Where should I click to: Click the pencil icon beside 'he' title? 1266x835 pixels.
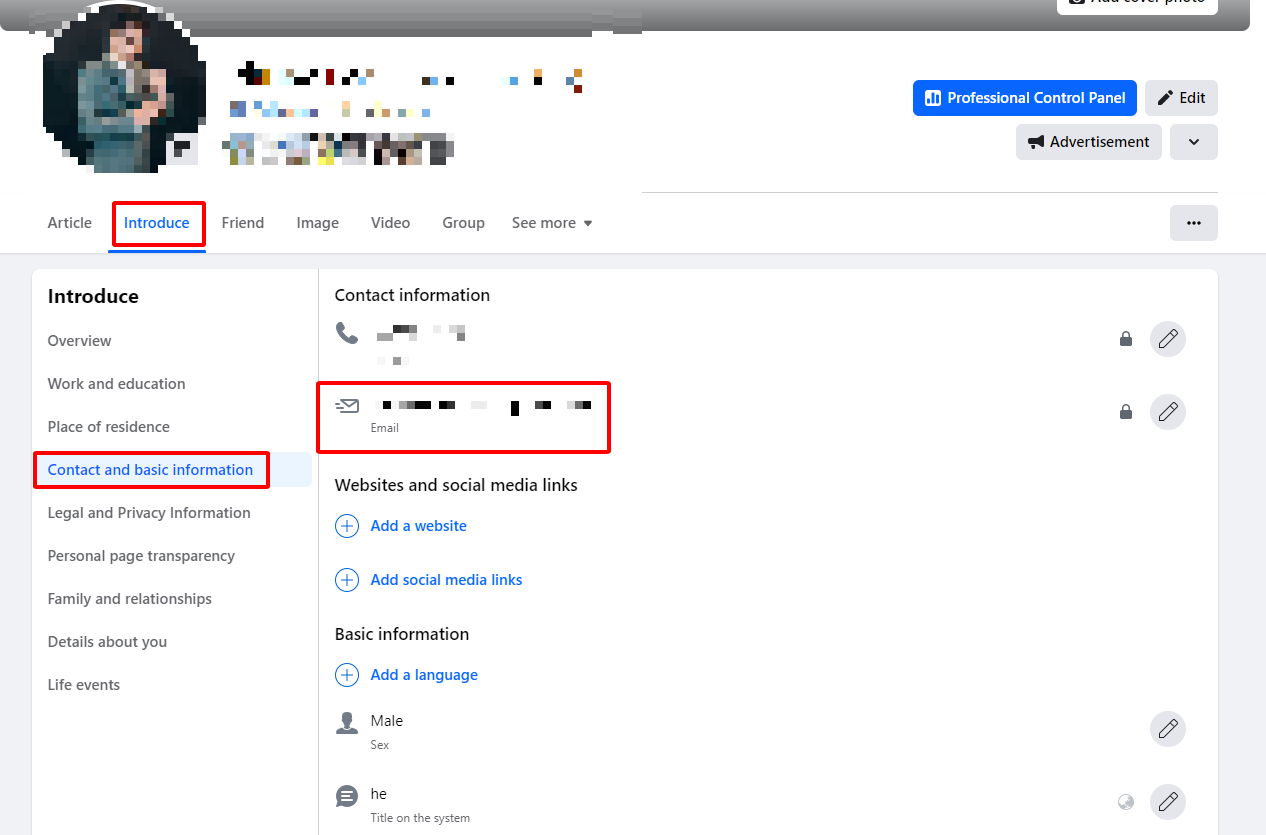1167,801
